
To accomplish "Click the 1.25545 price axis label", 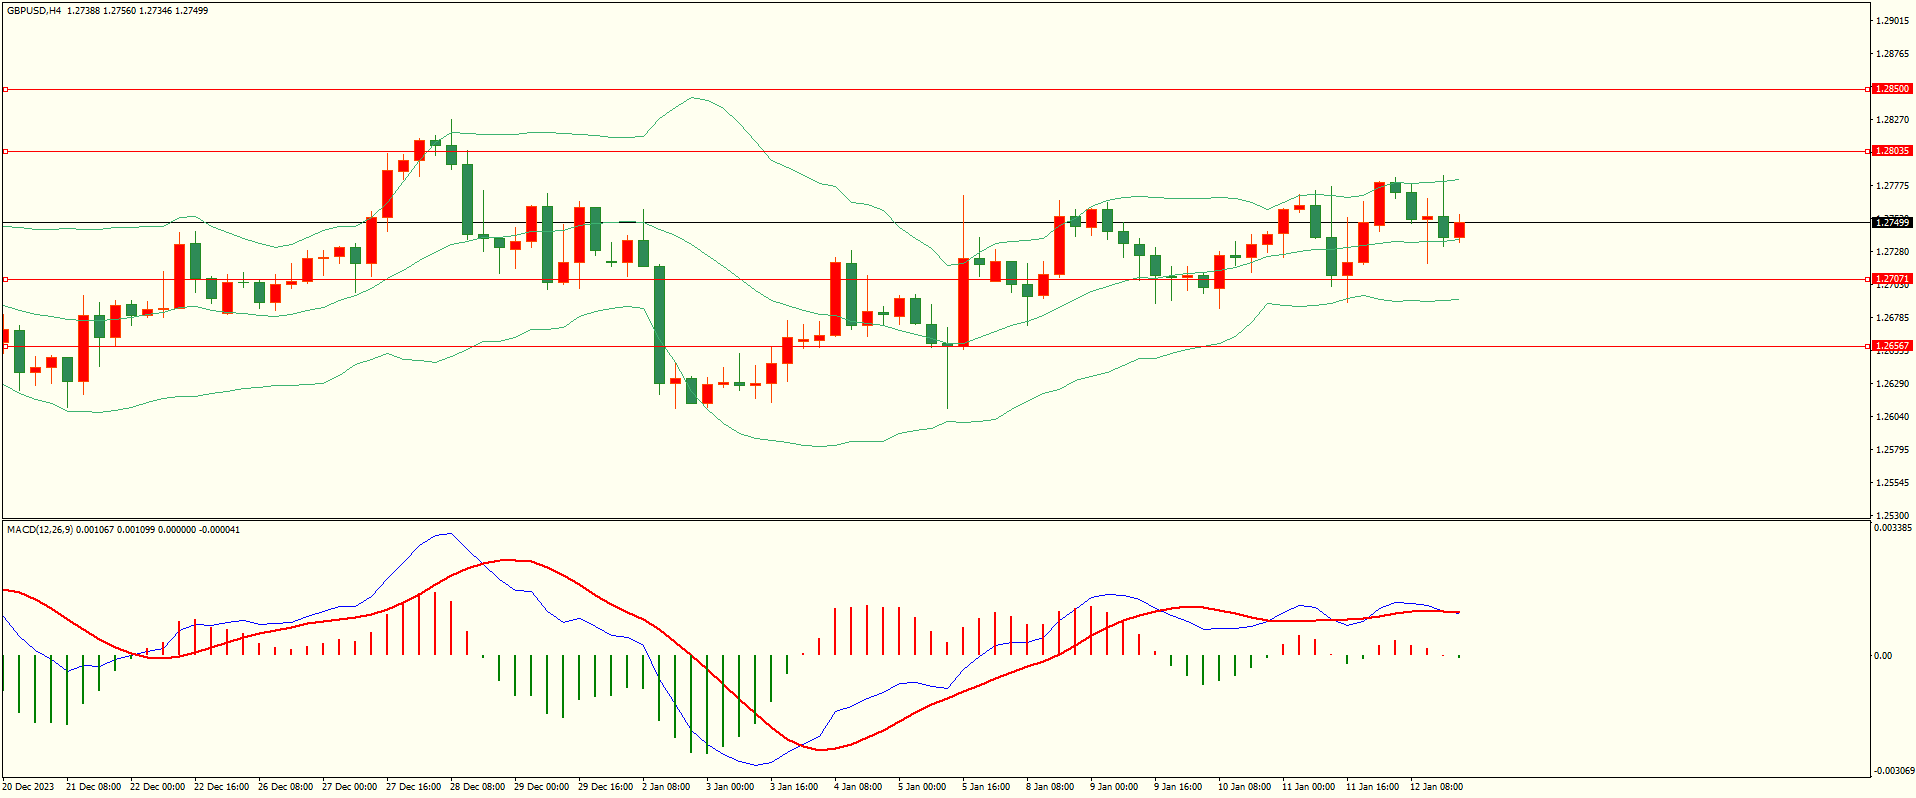I will tap(1893, 483).
